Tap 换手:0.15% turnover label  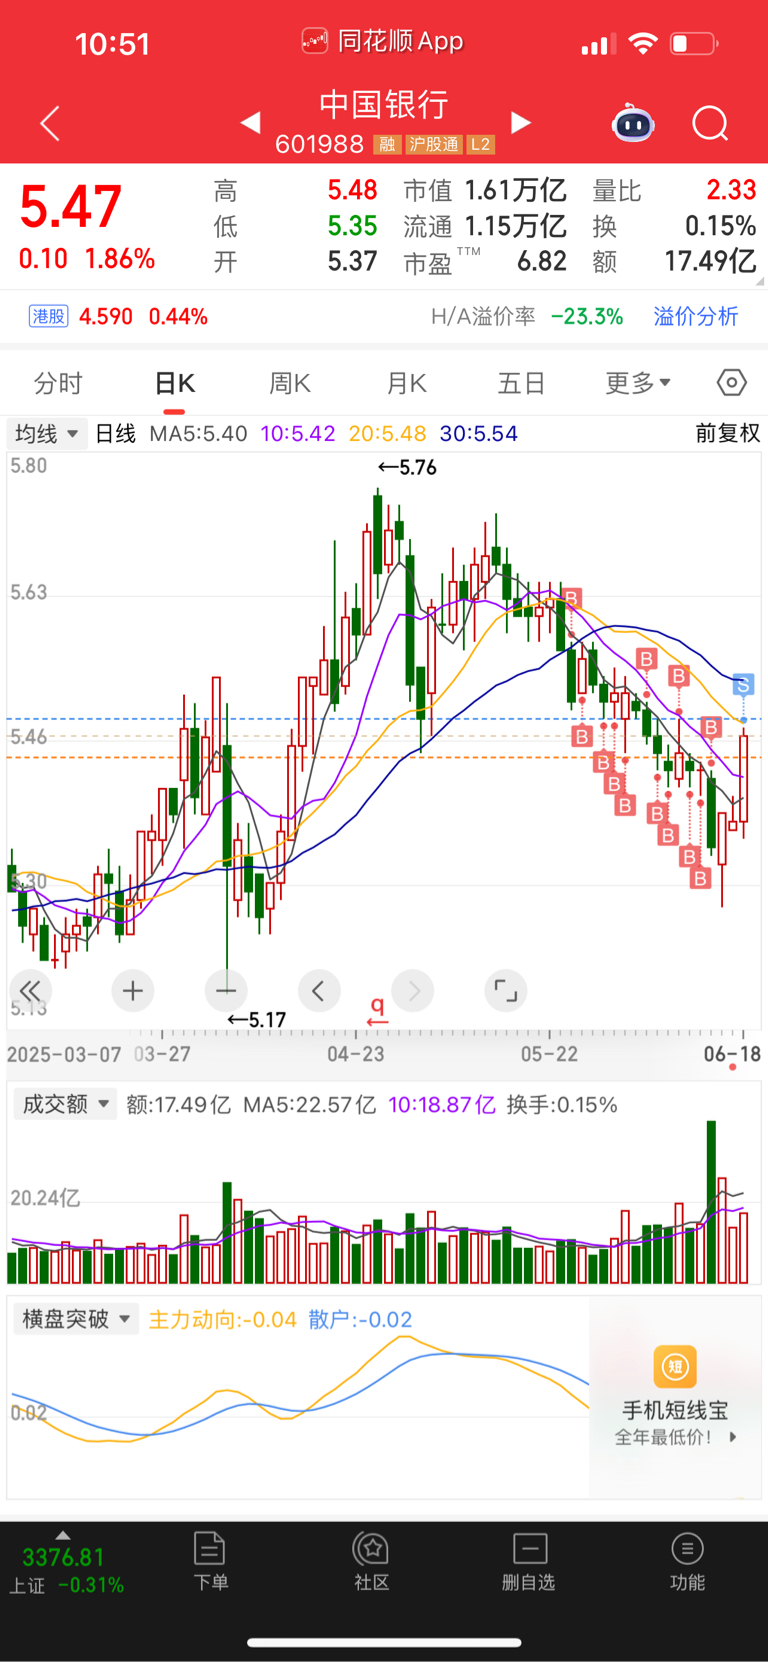click(562, 1105)
